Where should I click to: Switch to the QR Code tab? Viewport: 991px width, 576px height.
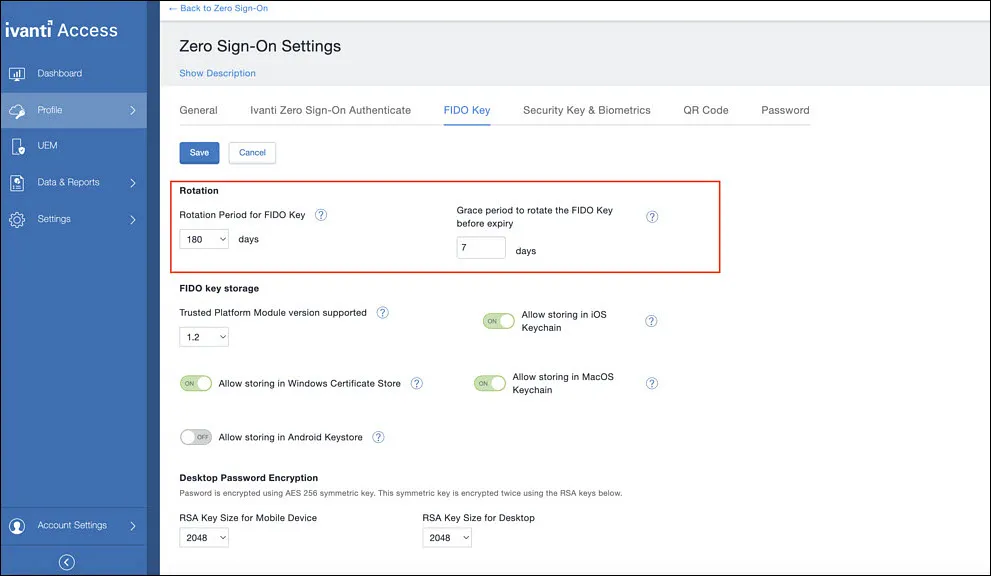[705, 110]
